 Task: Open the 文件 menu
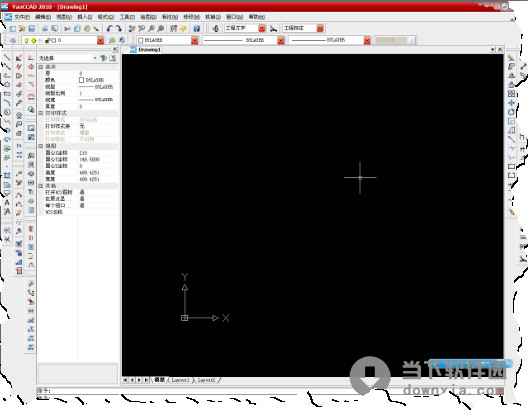22,17
